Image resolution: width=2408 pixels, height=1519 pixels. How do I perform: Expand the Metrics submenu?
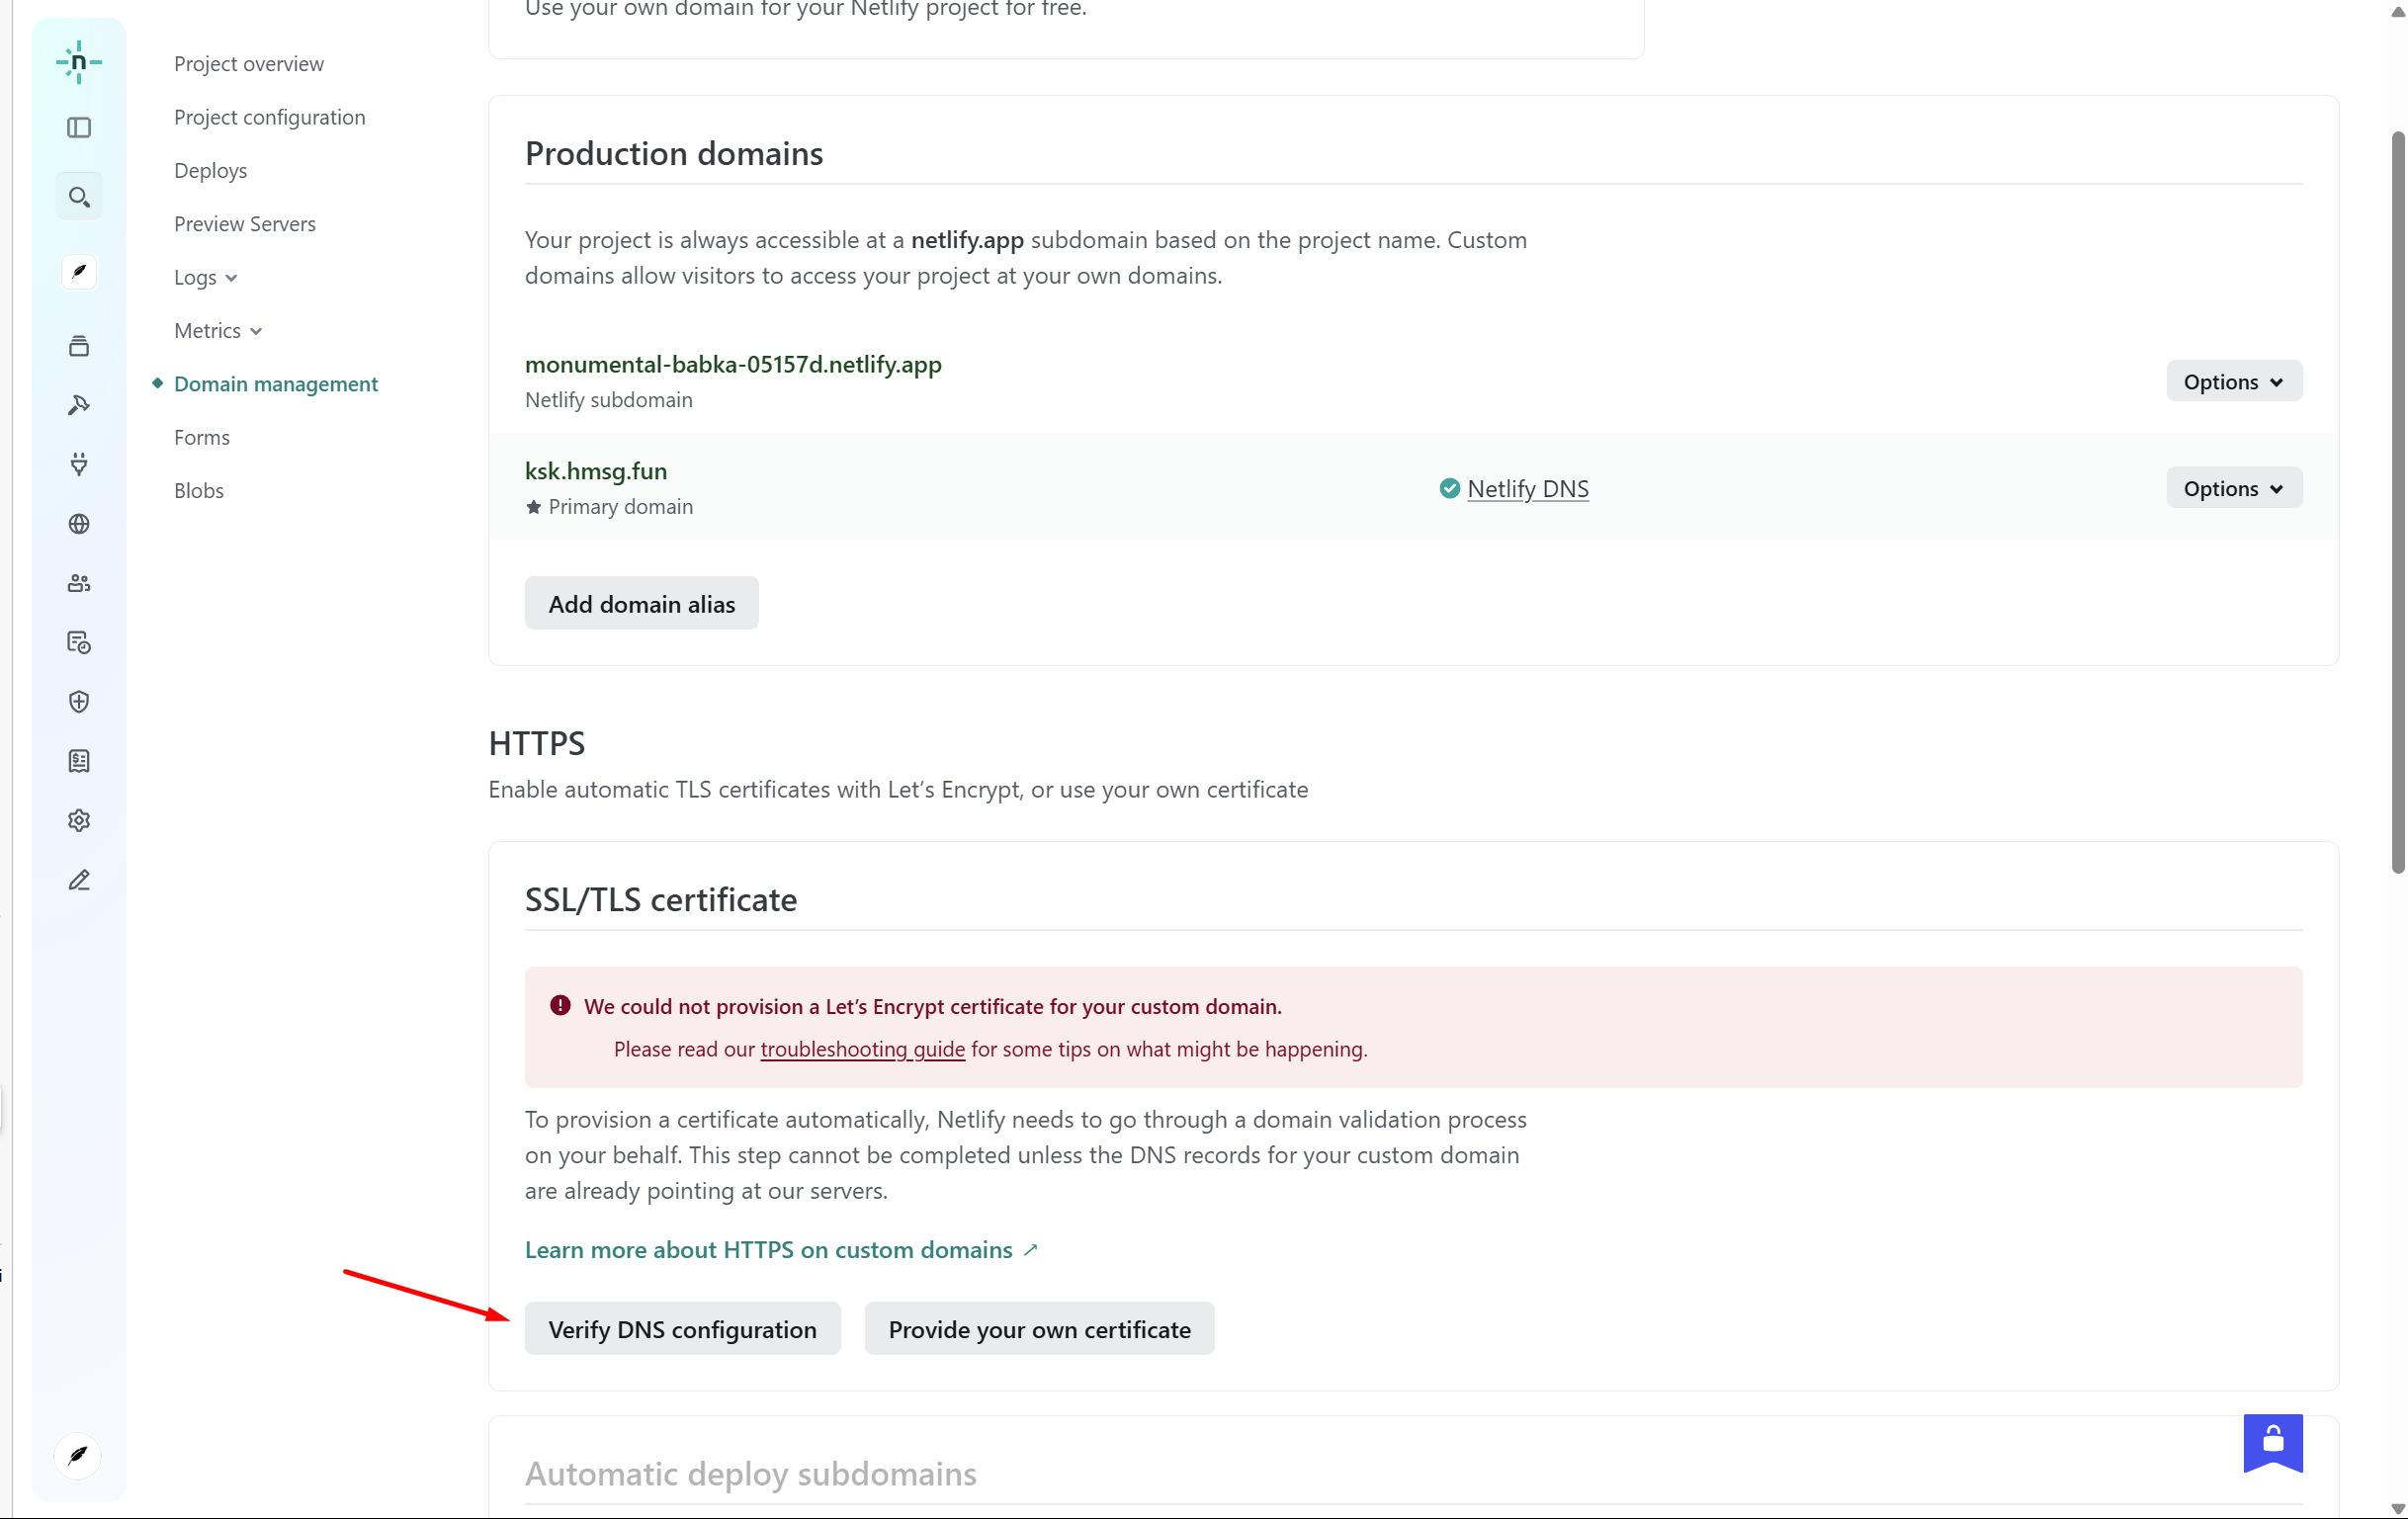(x=217, y=331)
